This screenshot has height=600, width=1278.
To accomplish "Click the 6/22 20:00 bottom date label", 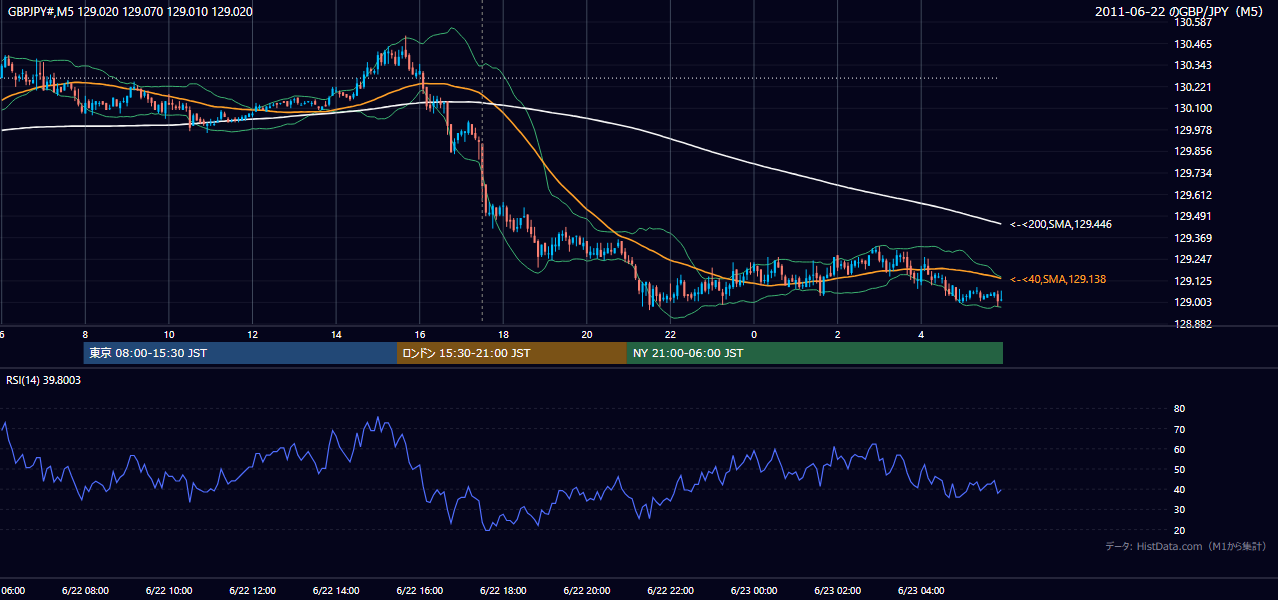I will [587, 590].
